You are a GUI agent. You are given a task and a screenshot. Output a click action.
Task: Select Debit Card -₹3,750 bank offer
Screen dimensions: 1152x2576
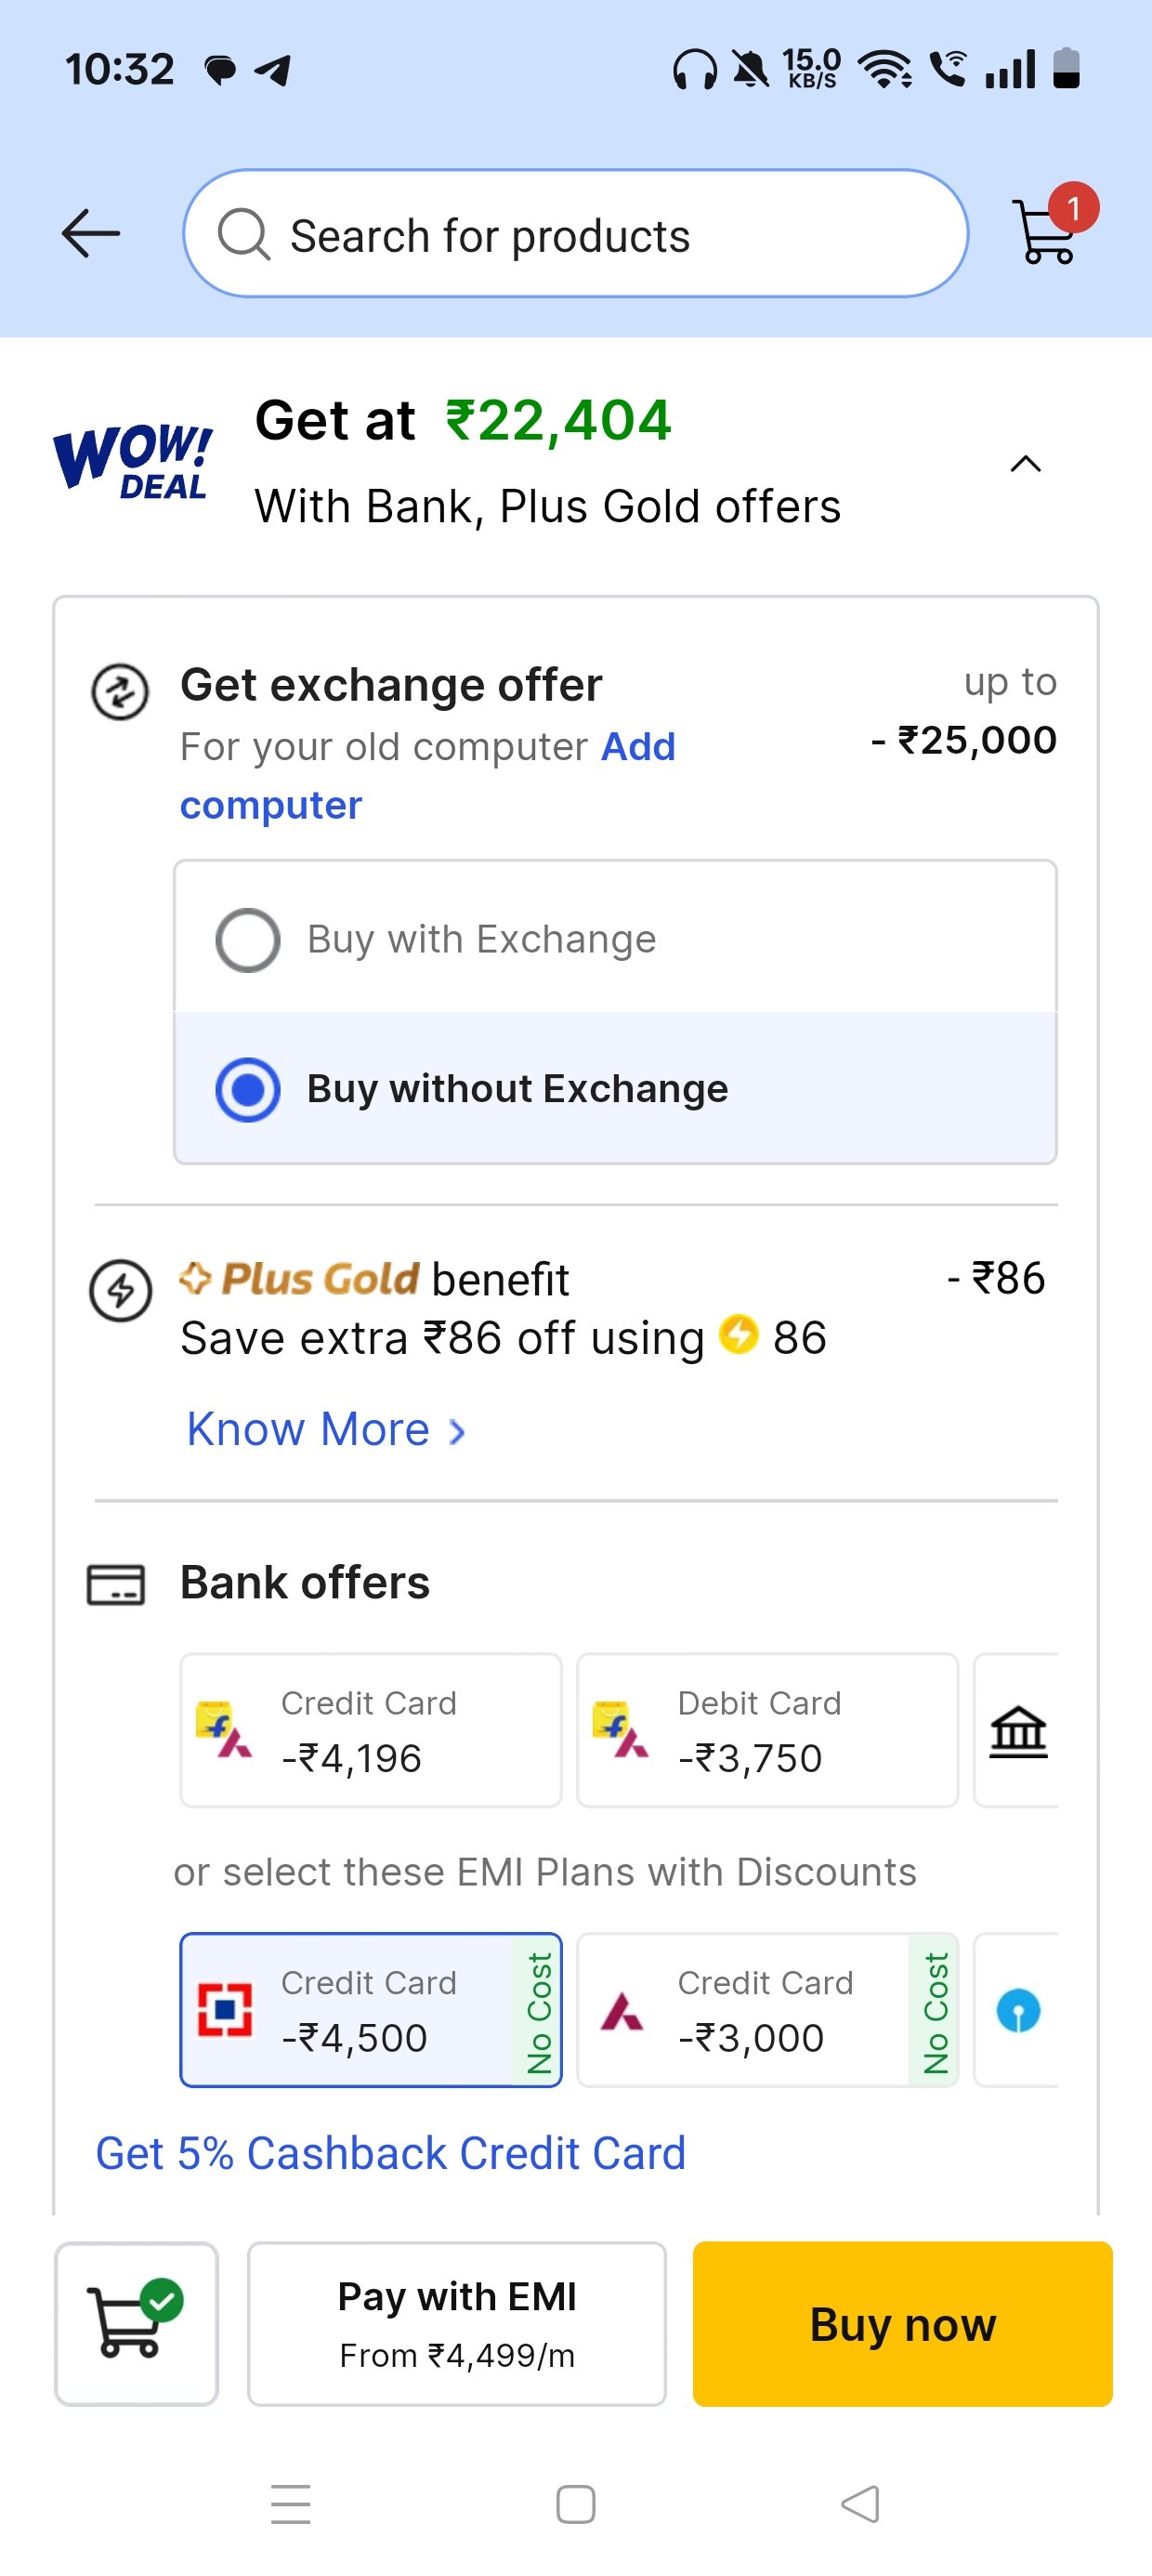pos(768,1730)
